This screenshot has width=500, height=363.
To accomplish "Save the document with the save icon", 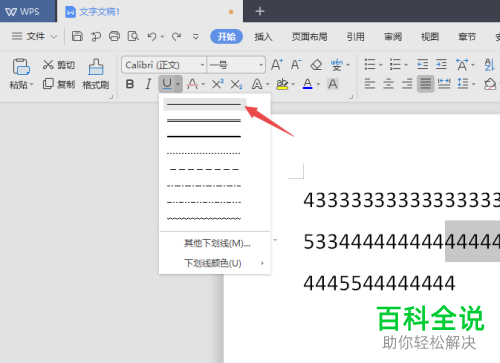I will tap(77, 36).
